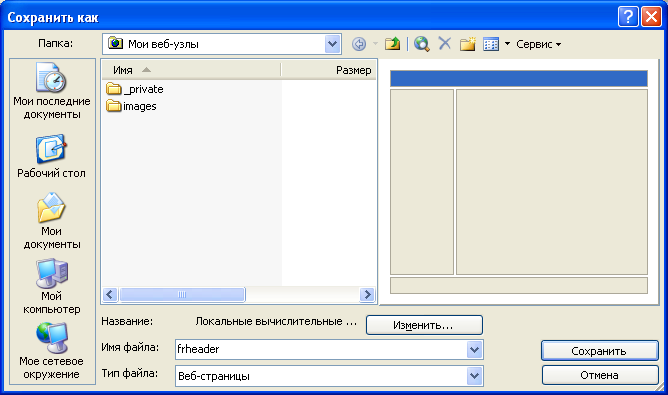
Task: Click the Сохранить button
Action: (x=600, y=351)
